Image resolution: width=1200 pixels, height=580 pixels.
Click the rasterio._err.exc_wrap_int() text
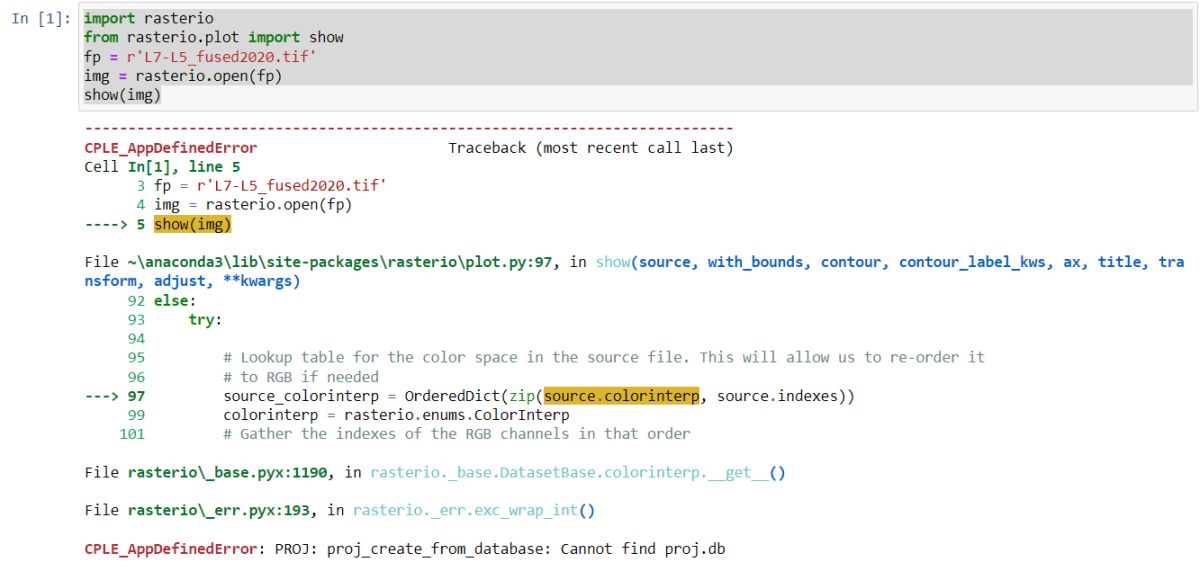pyautogui.click(x=474, y=510)
